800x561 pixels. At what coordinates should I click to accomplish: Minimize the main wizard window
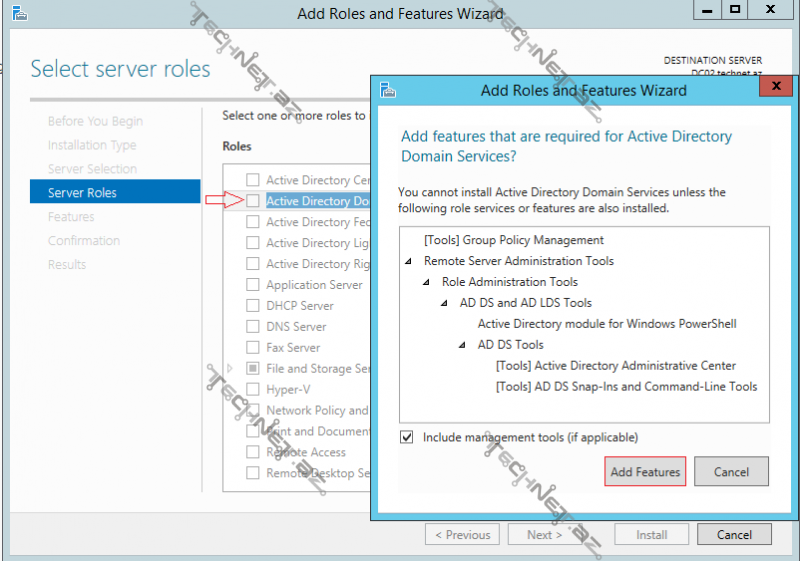click(706, 10)
